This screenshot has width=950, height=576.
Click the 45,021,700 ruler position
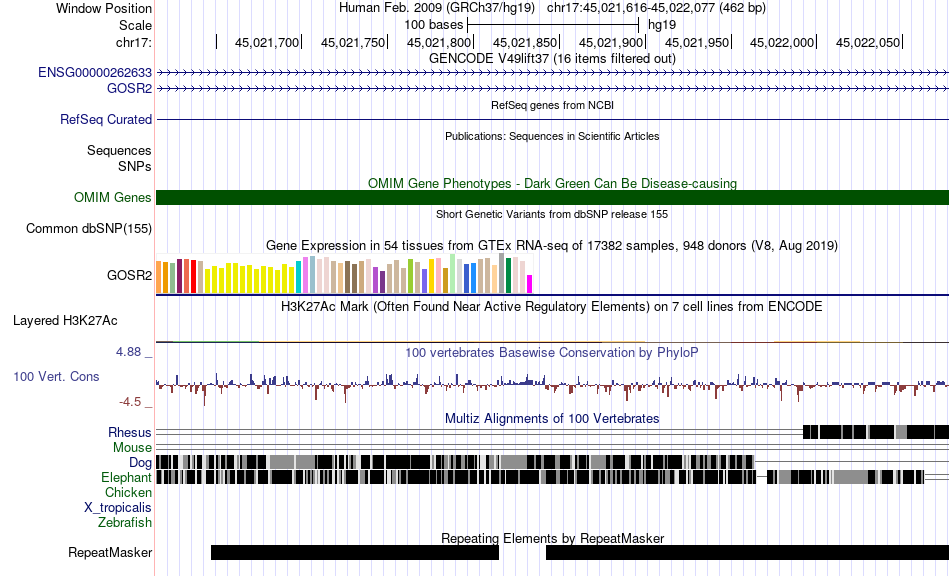[267, 42]
